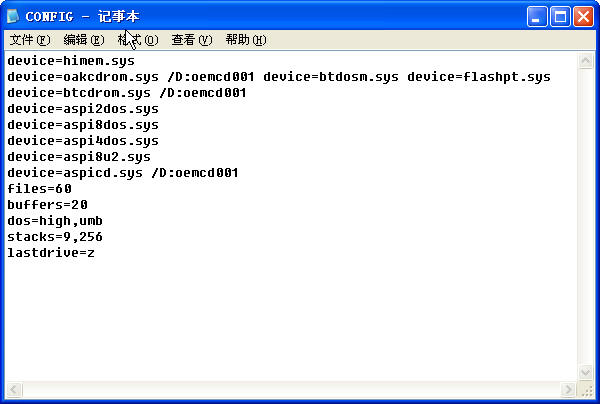The width and height of the screenshot is (600, 404).
Task: Open the 格式(O) menu
Action: tap(138, 40)
